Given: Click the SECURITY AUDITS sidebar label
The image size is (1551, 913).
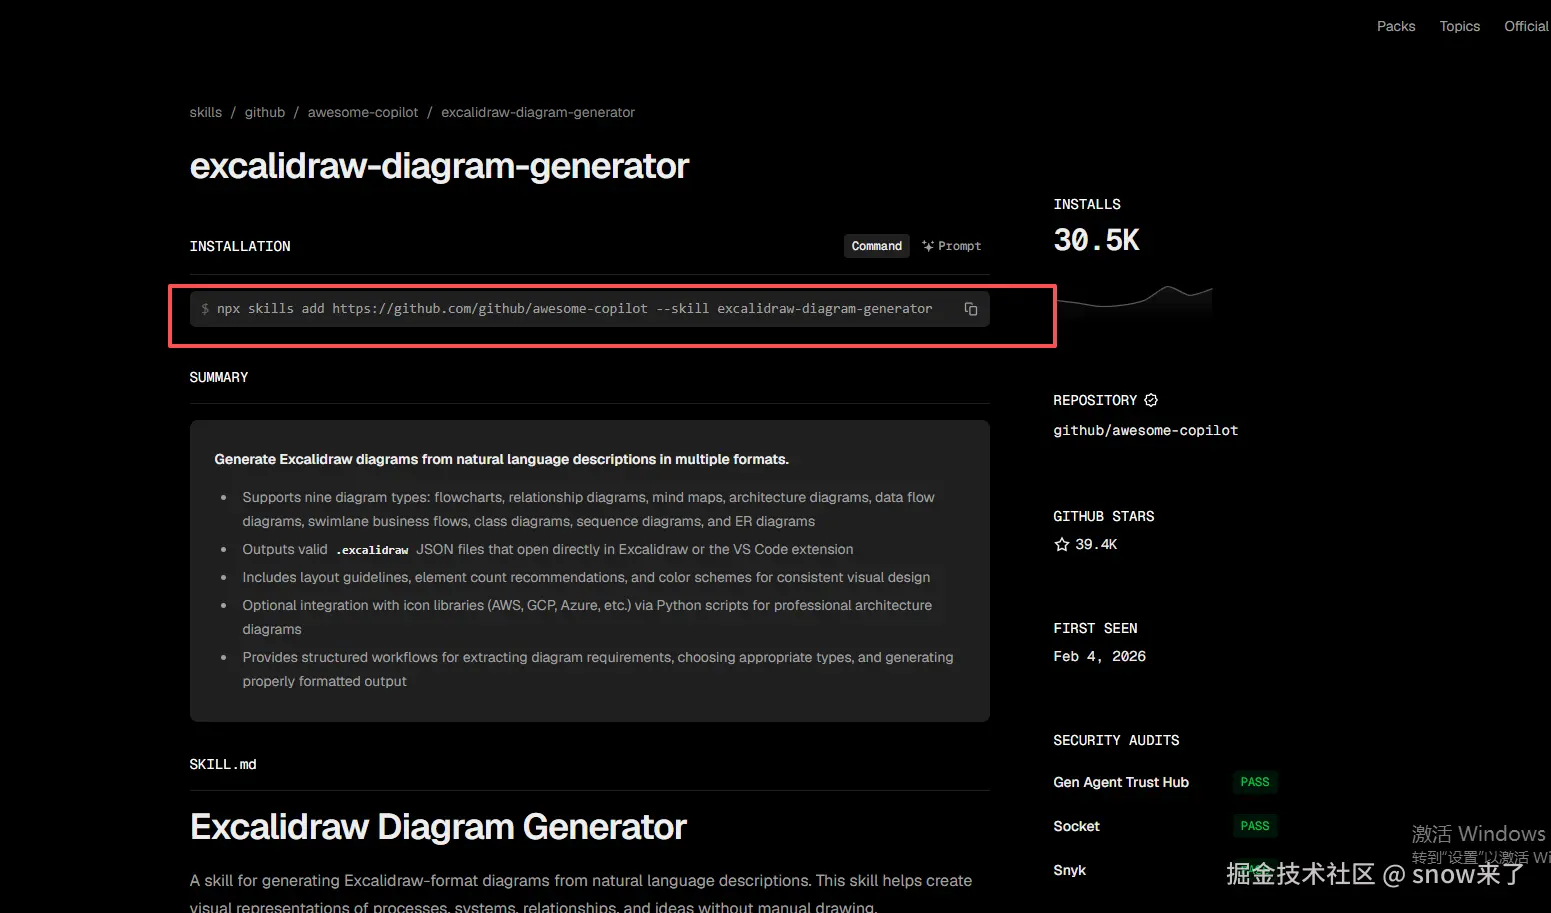Looking at the screenshot, I should [x=1116, y=740].
